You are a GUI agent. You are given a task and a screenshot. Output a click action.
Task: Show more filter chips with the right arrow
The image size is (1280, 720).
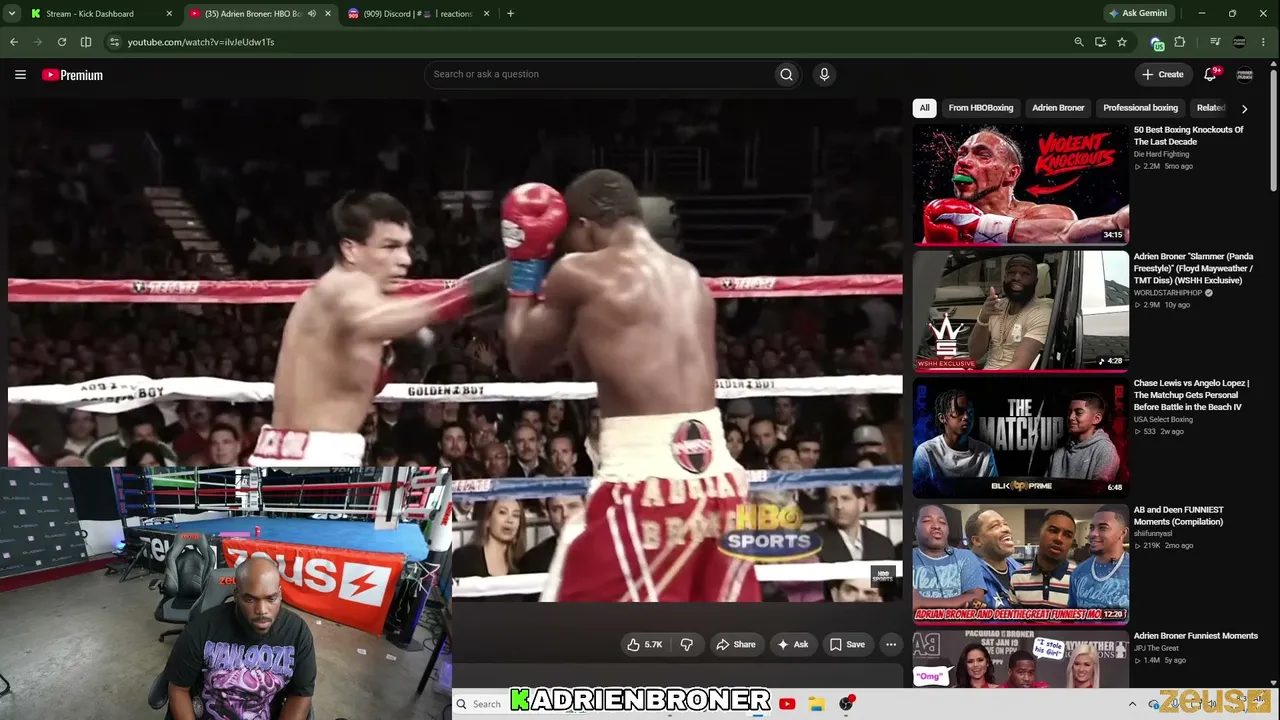coord(1244,108)
